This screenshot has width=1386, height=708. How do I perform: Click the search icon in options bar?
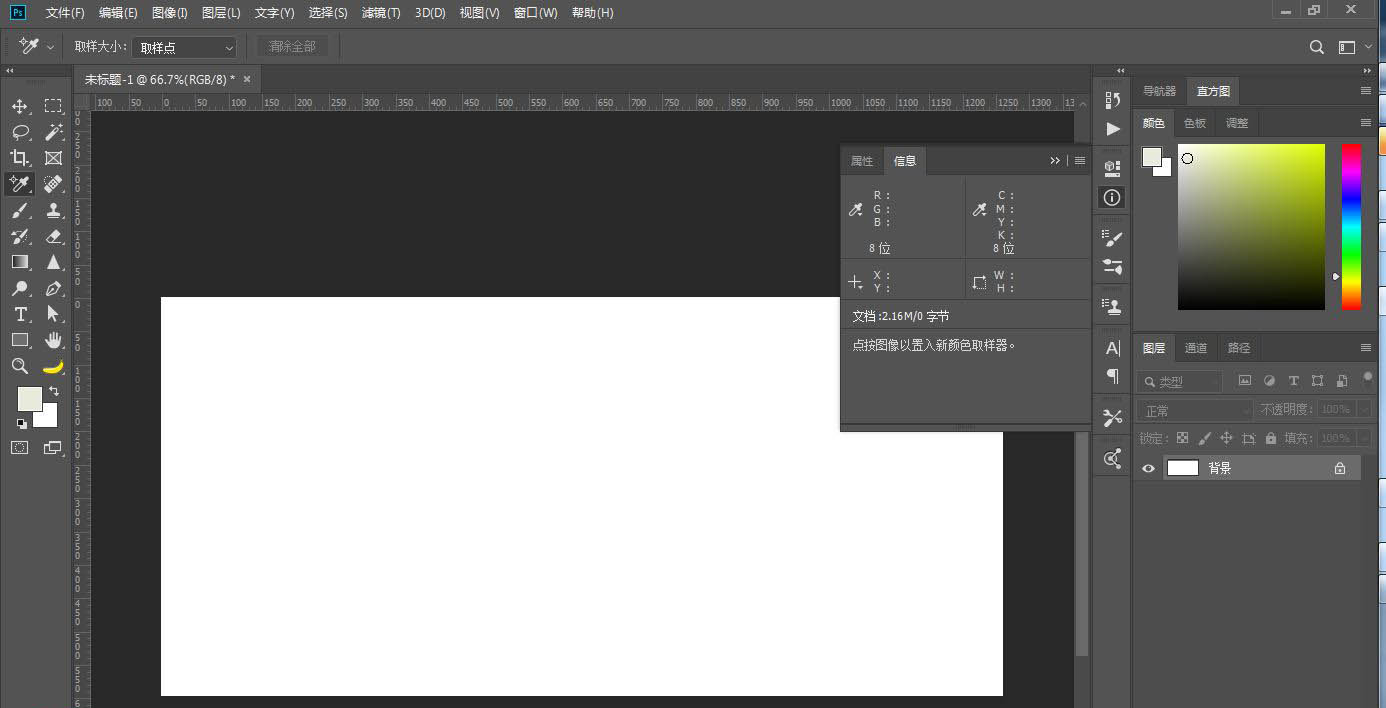click(1317, 47)
